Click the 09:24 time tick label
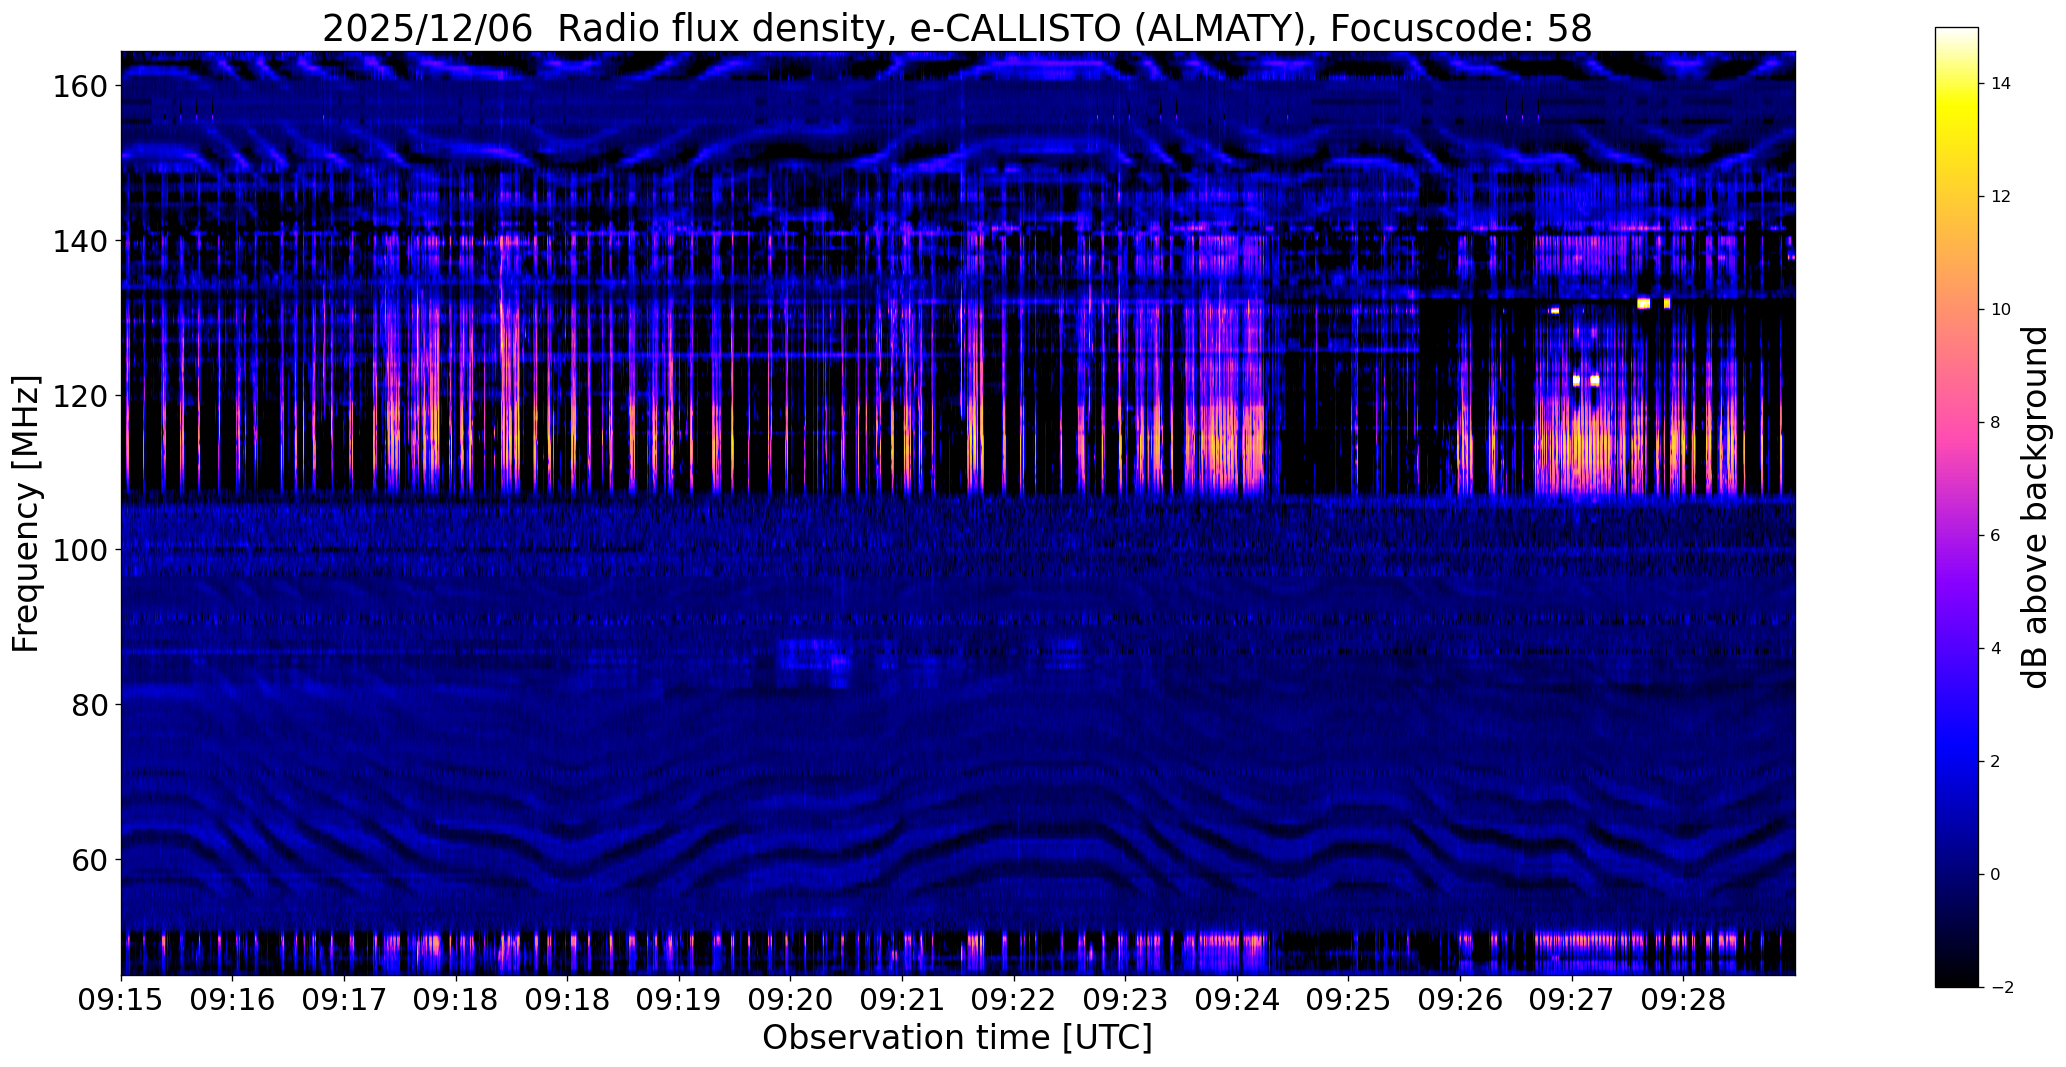 (1237, 1000)
